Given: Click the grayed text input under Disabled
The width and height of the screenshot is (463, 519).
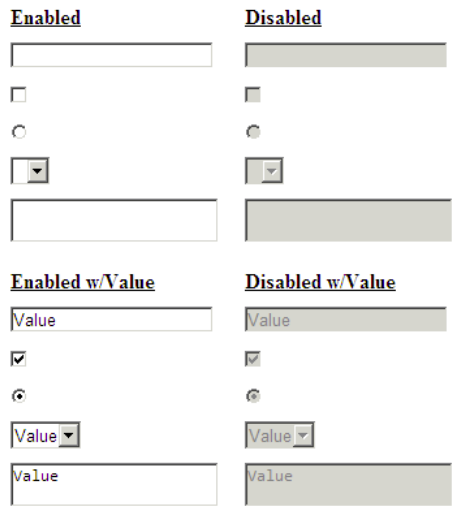Looking at the screenshot, I should pos(346,55).
